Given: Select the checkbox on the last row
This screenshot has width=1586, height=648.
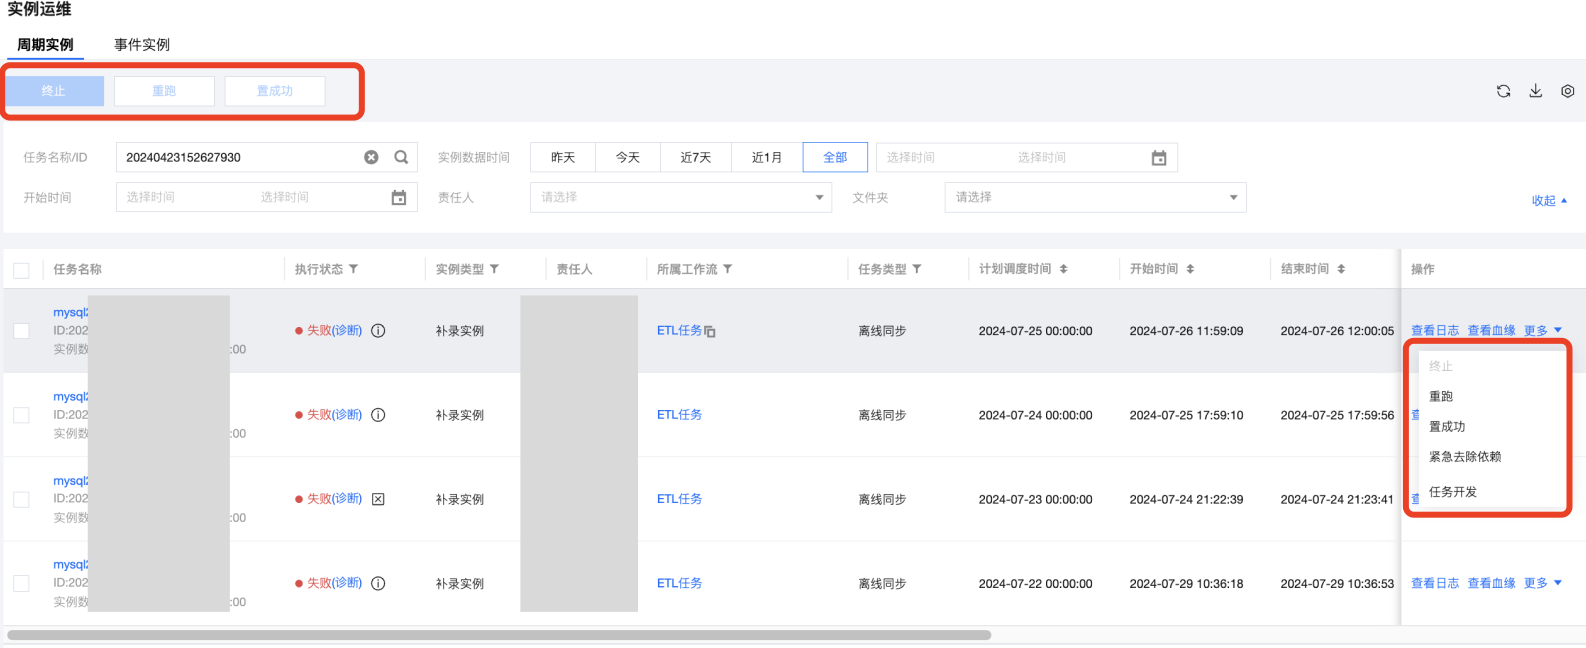Looking at the screenshot, I should [x=21, y=583].
